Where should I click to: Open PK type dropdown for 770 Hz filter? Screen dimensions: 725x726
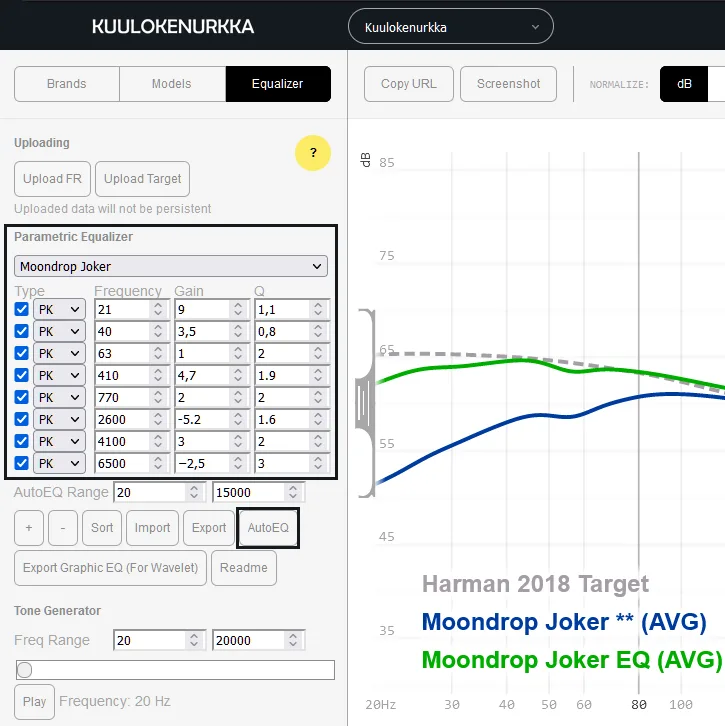(x=59, y=397)
